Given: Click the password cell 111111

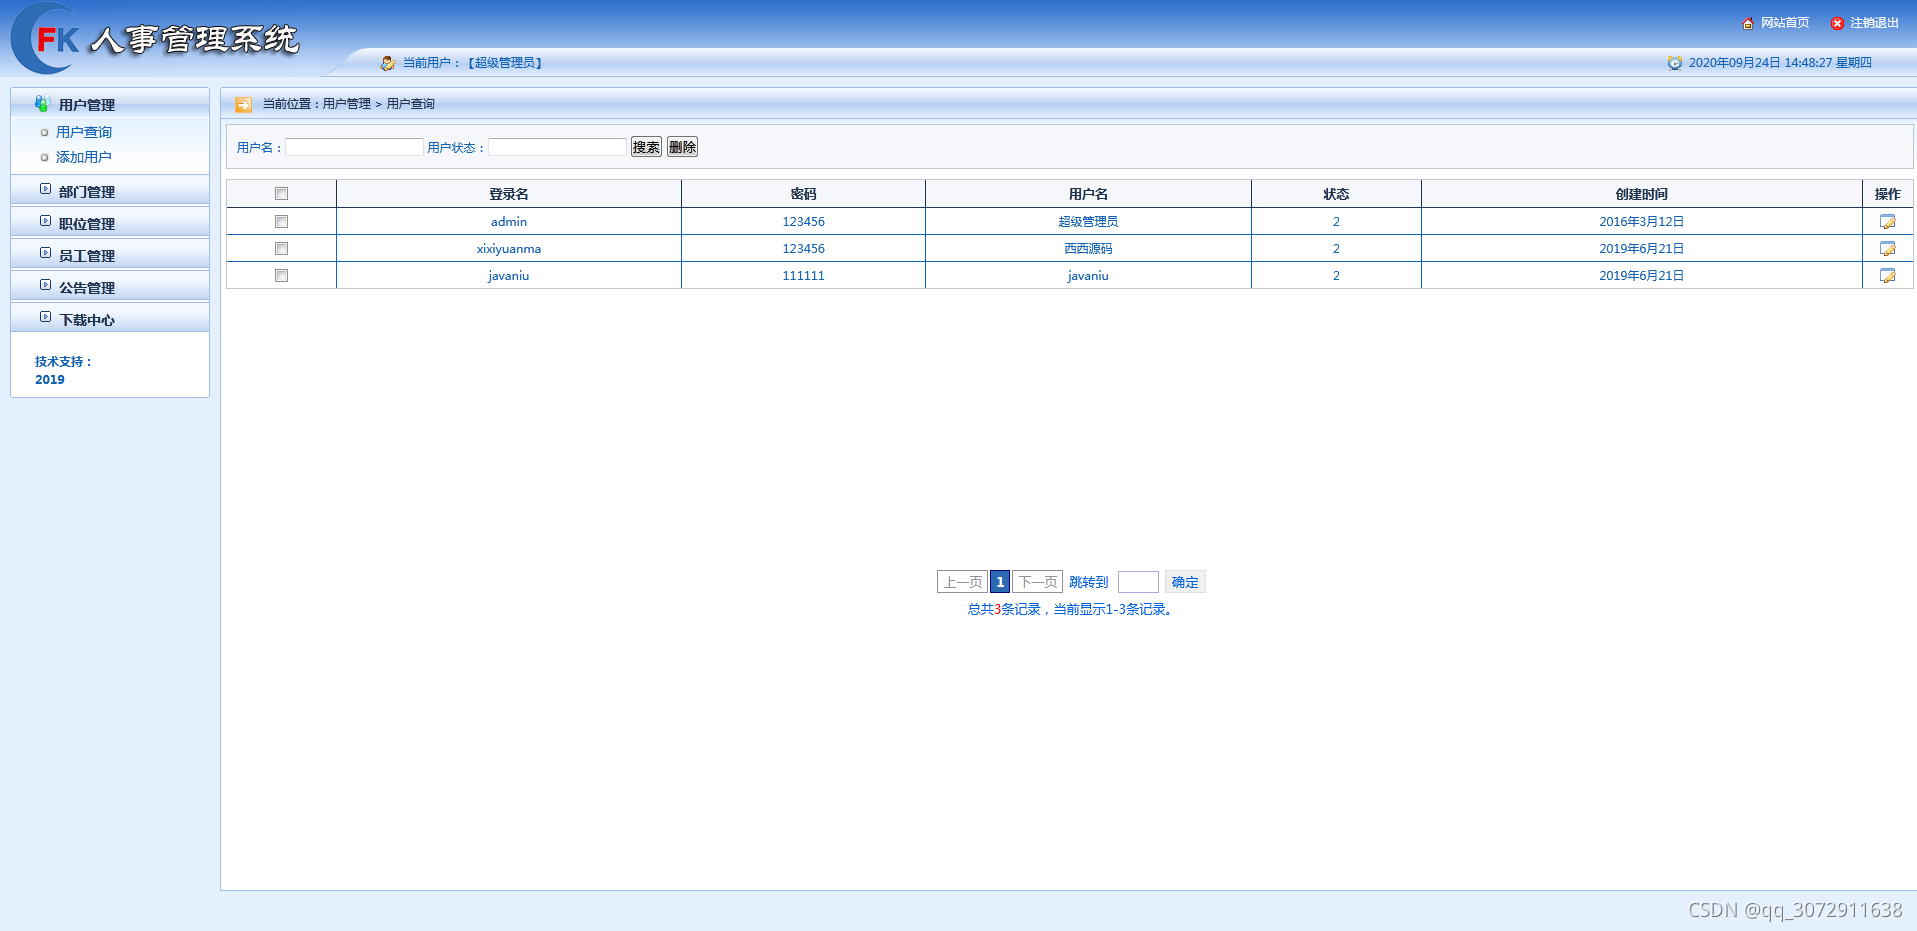Looking at the screenshot, I should point(803,275).
